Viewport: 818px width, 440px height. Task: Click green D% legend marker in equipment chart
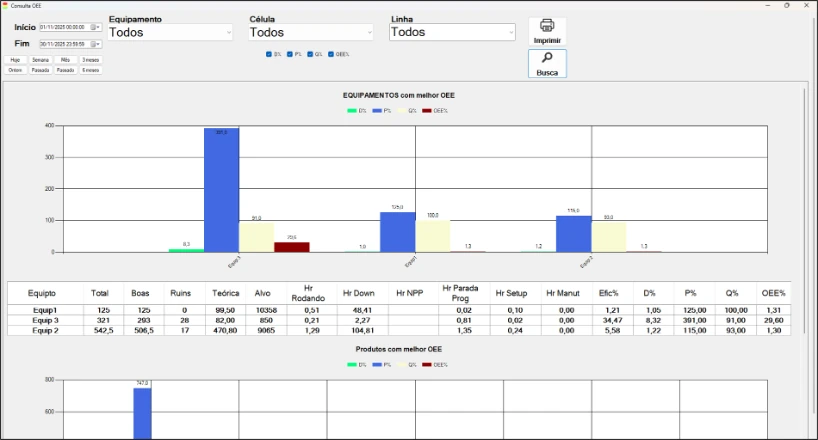352,110
